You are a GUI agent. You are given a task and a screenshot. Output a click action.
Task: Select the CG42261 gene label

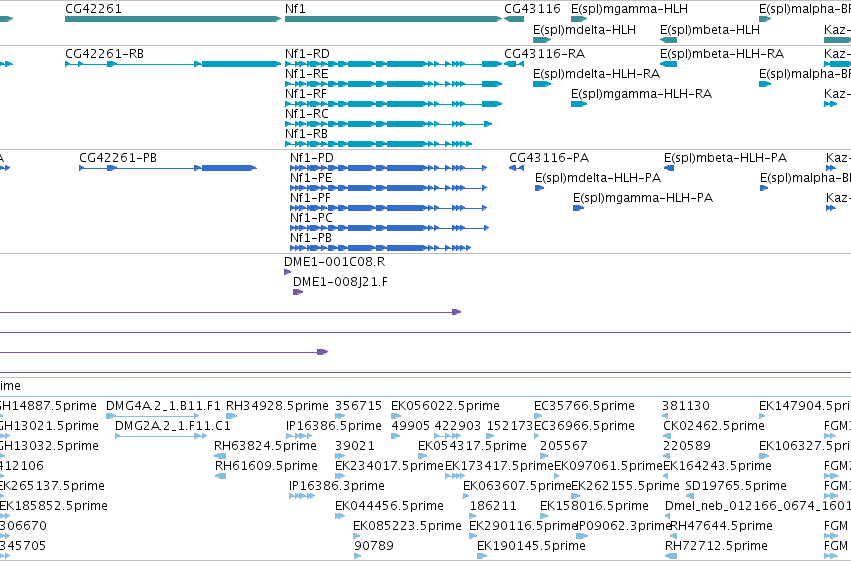pyautogui.click(x=93, y=9)
